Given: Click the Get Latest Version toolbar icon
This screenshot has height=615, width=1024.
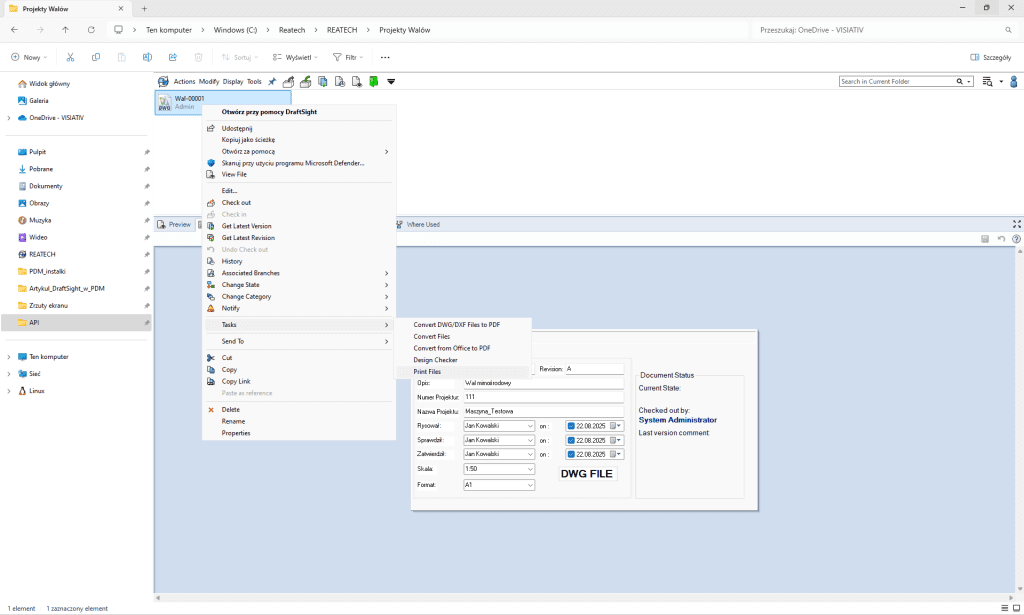Looking at the screenshot, I should (323, 82).
